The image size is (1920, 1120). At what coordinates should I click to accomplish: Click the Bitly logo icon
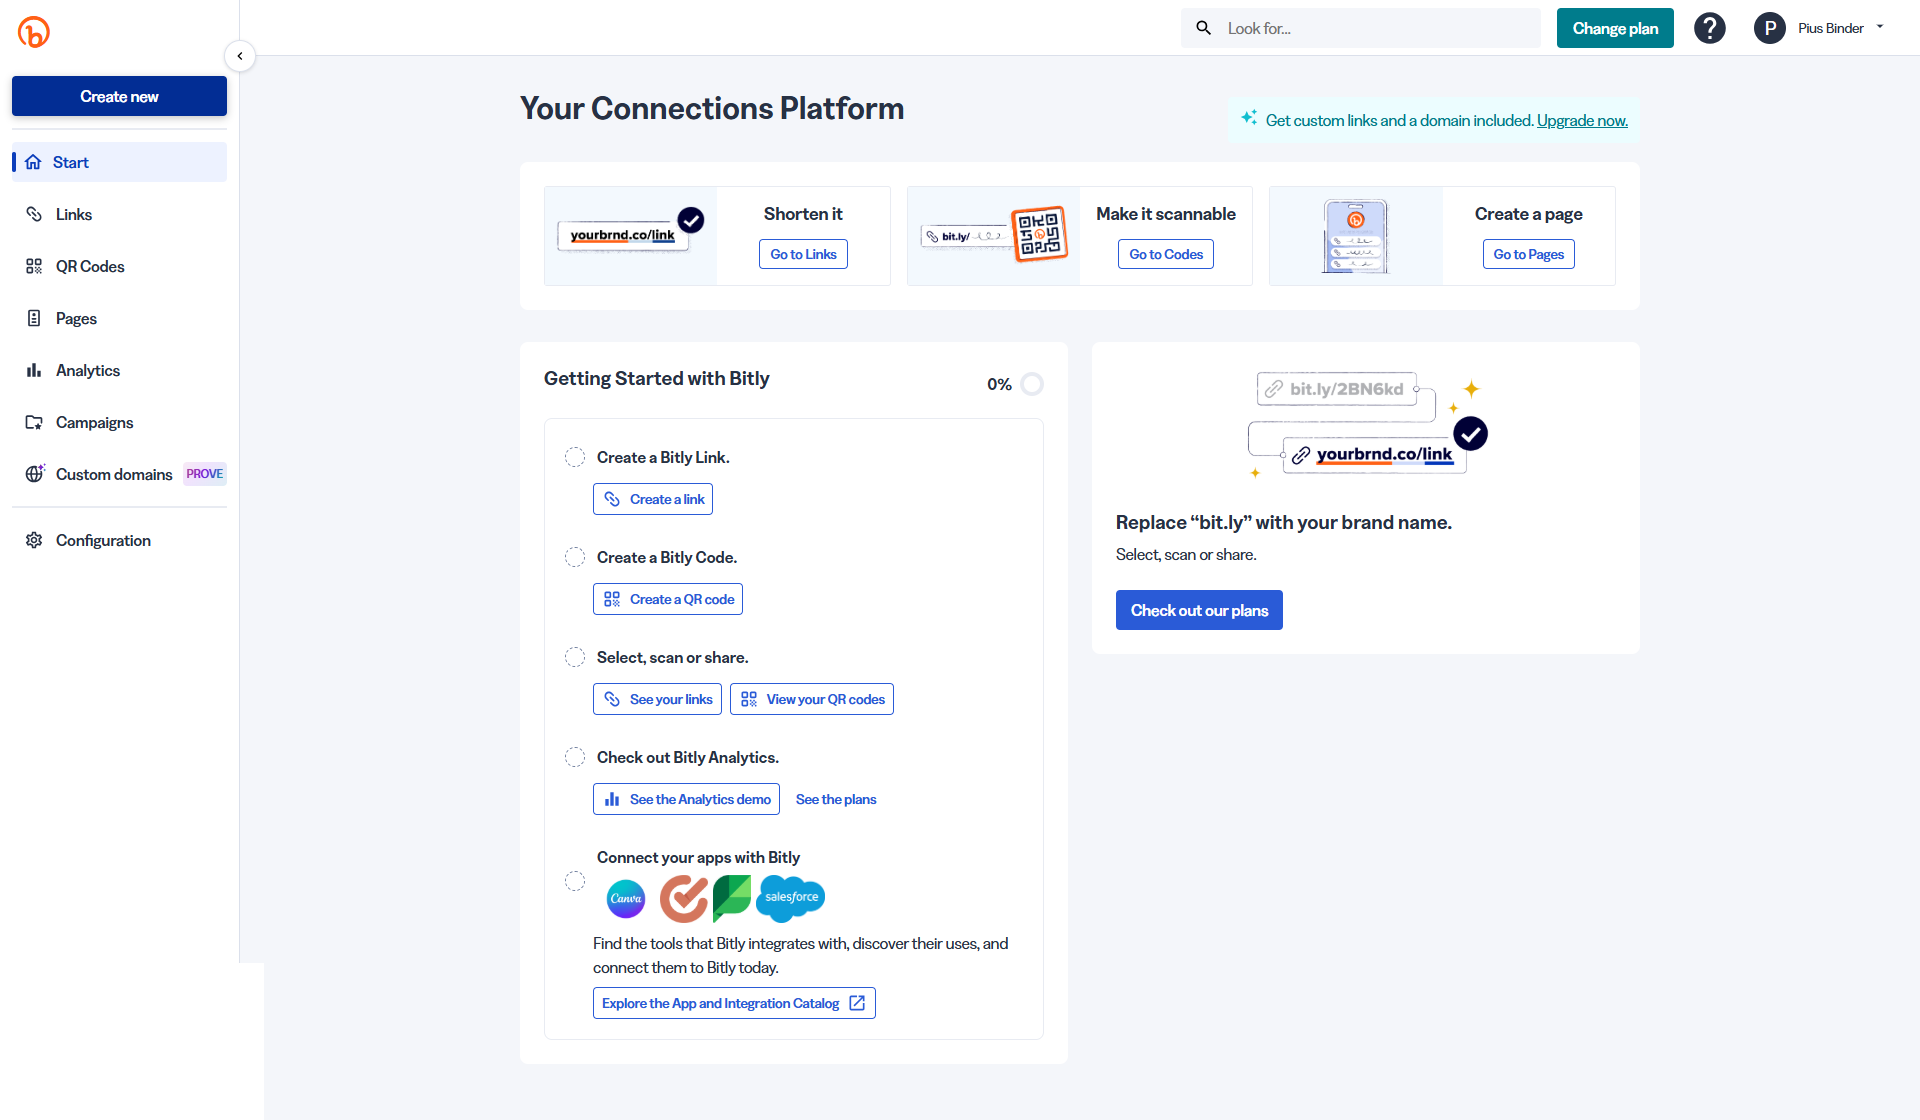[x=34, y=32]
